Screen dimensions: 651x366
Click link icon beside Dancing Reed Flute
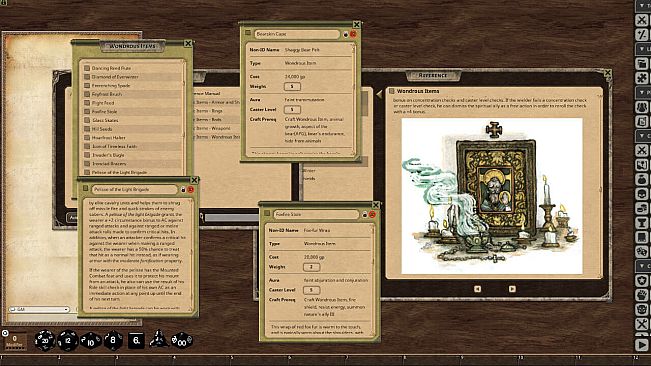(87, 68)
